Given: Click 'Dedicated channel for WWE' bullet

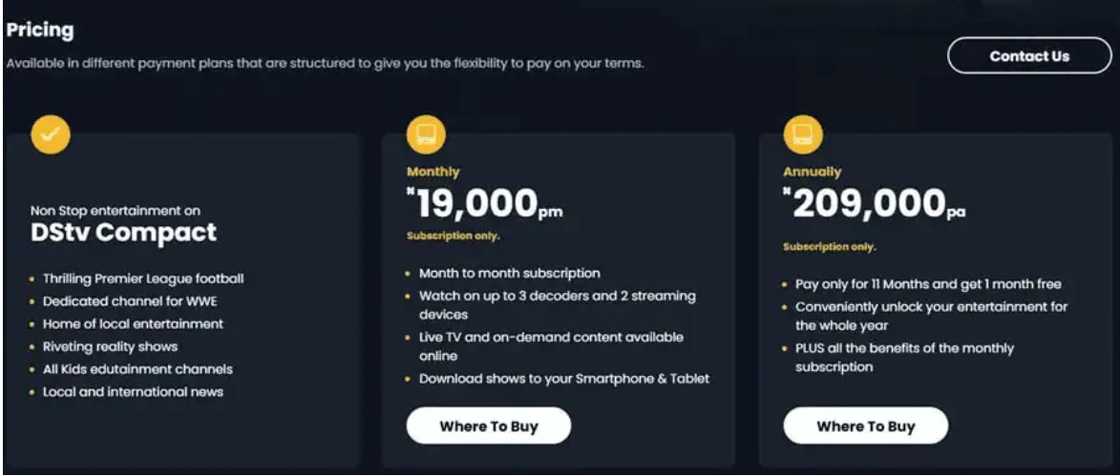Looking at the screenshot, I should coord(130,301).
